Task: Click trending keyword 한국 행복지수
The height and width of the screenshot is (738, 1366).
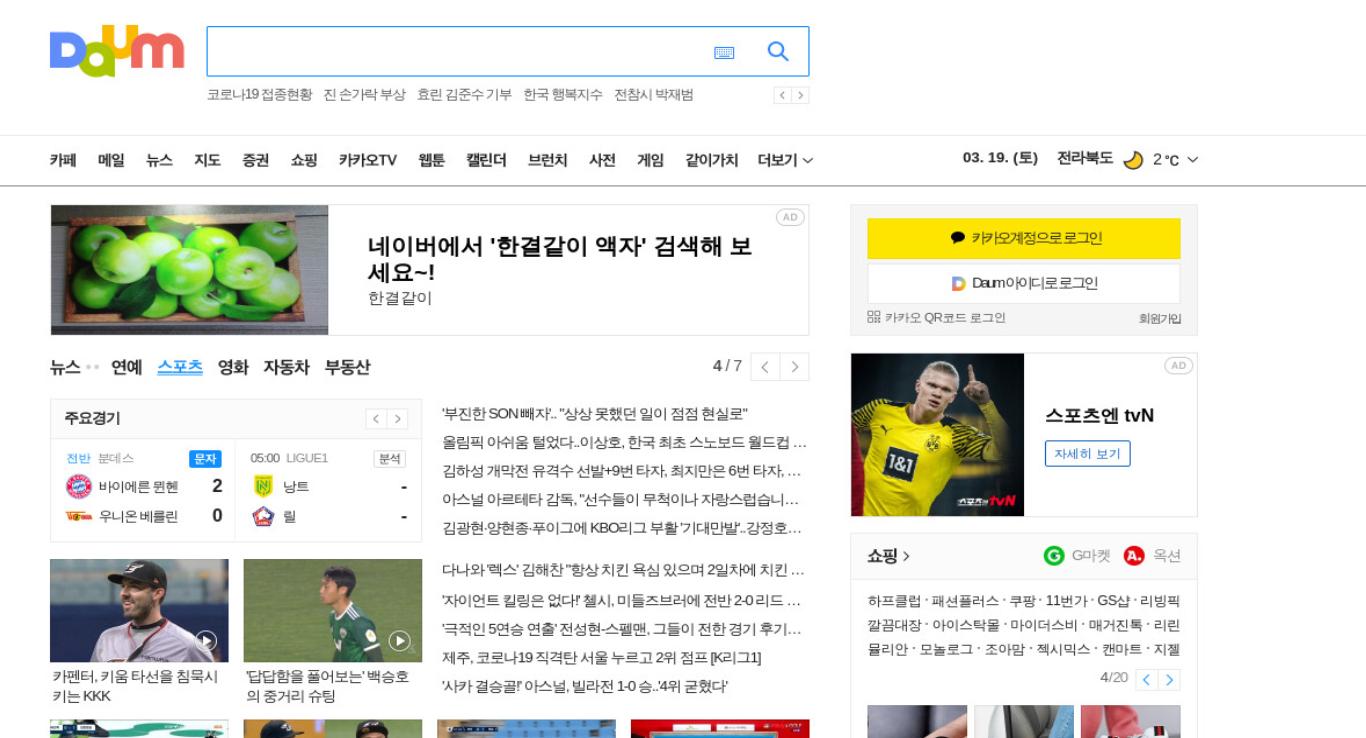Action: [x=563, y=95]
